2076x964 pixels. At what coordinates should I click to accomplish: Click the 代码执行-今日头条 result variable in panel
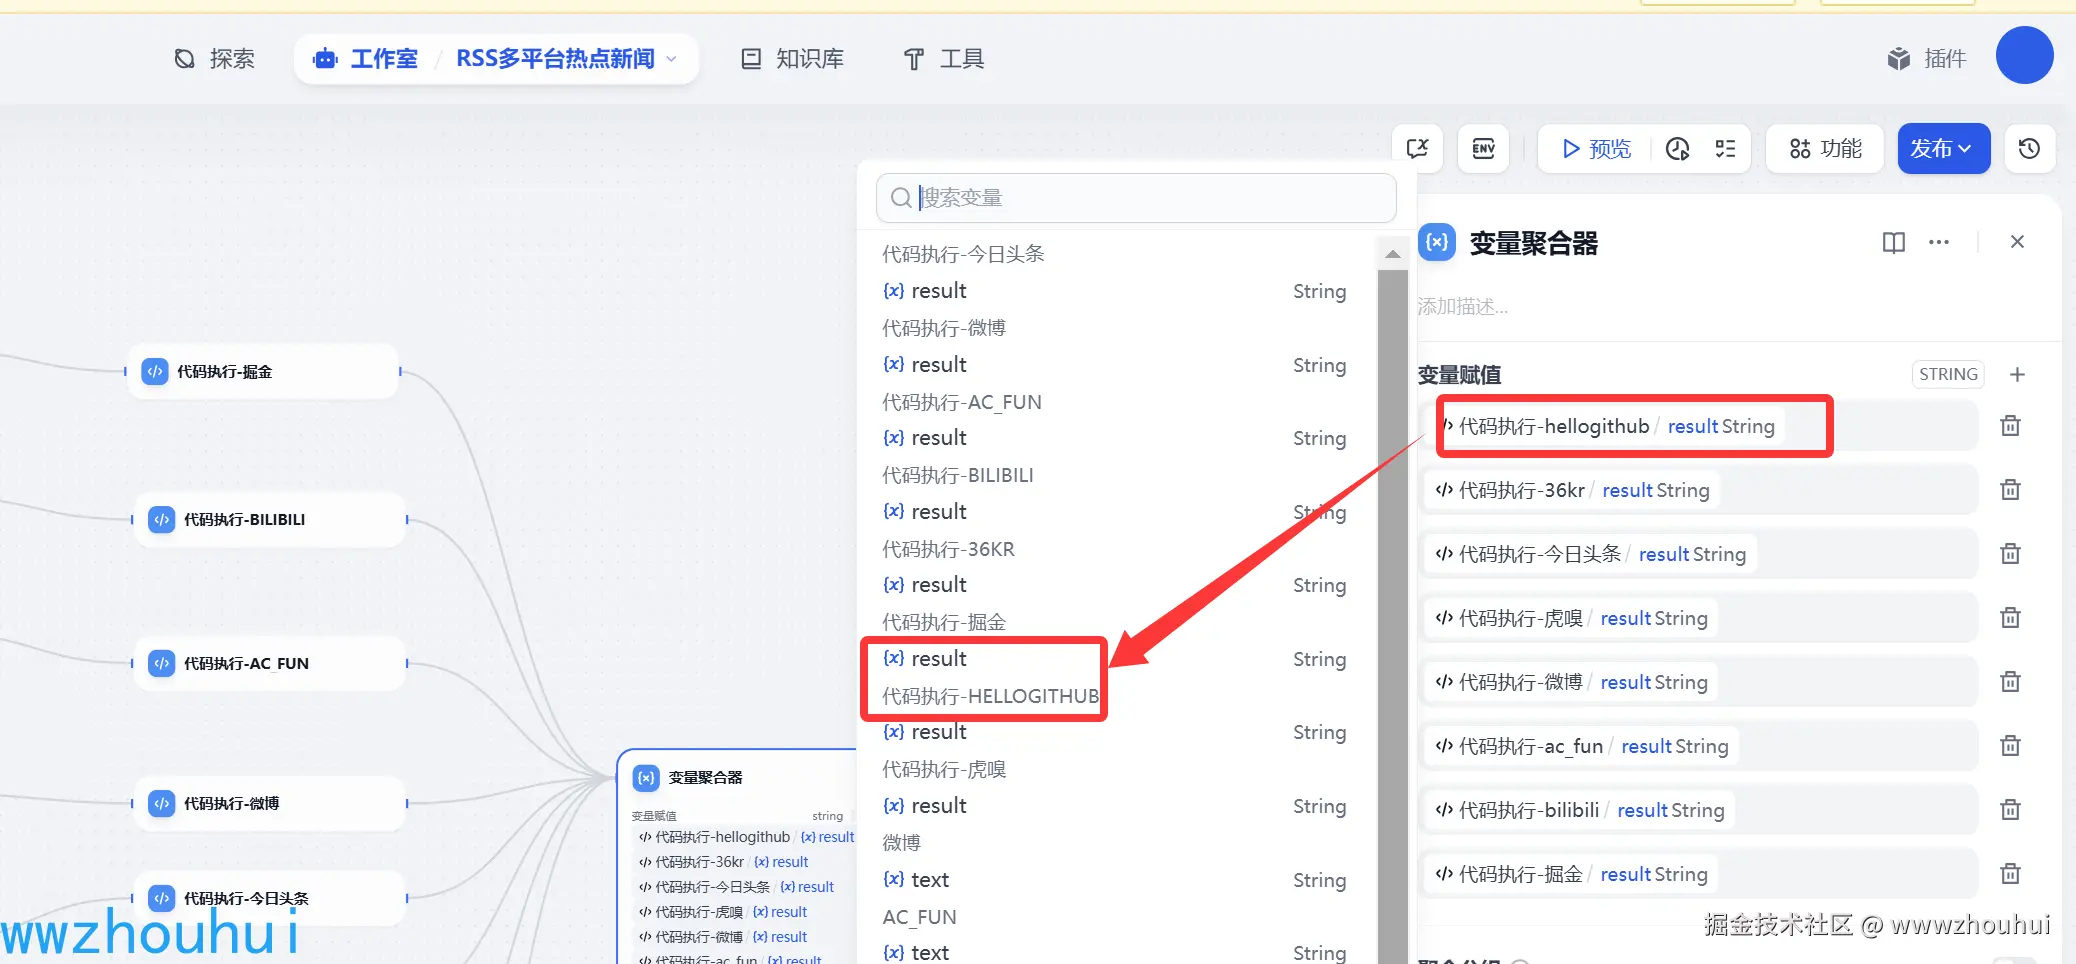[x=1590, y=555]
